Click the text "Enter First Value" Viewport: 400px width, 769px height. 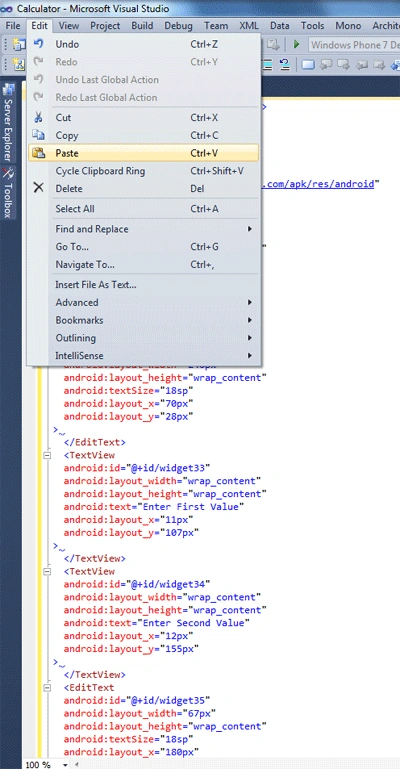(193, 506)
